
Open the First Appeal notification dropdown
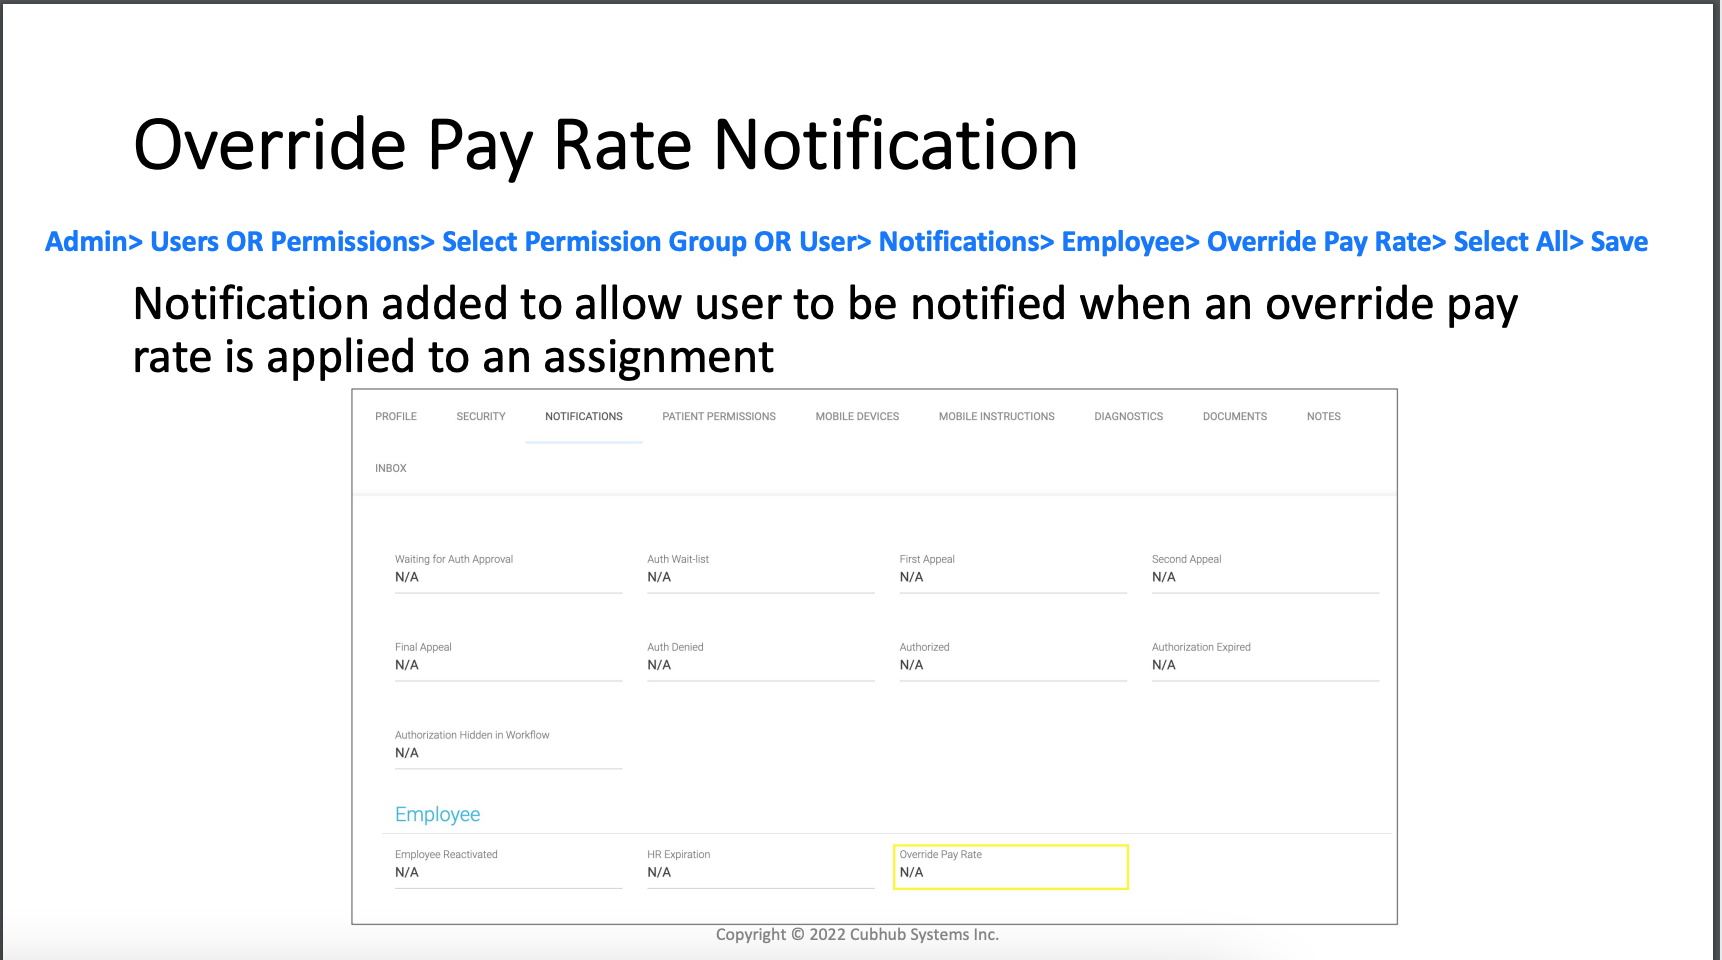pos(1013,573)
